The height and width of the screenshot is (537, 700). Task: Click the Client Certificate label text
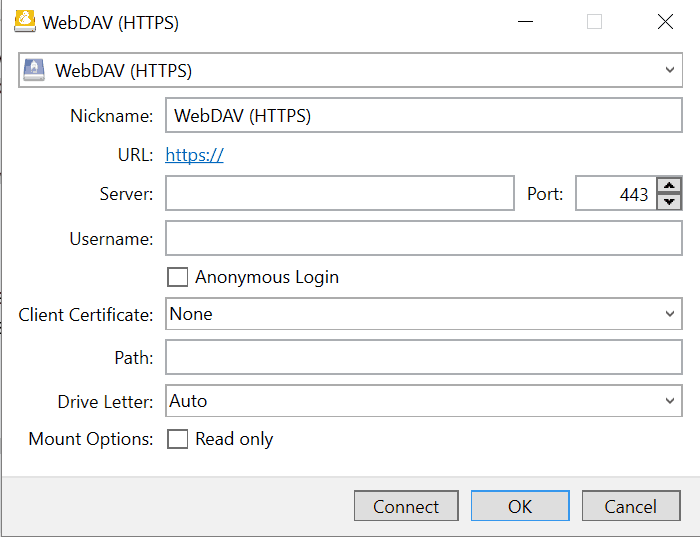86,315
